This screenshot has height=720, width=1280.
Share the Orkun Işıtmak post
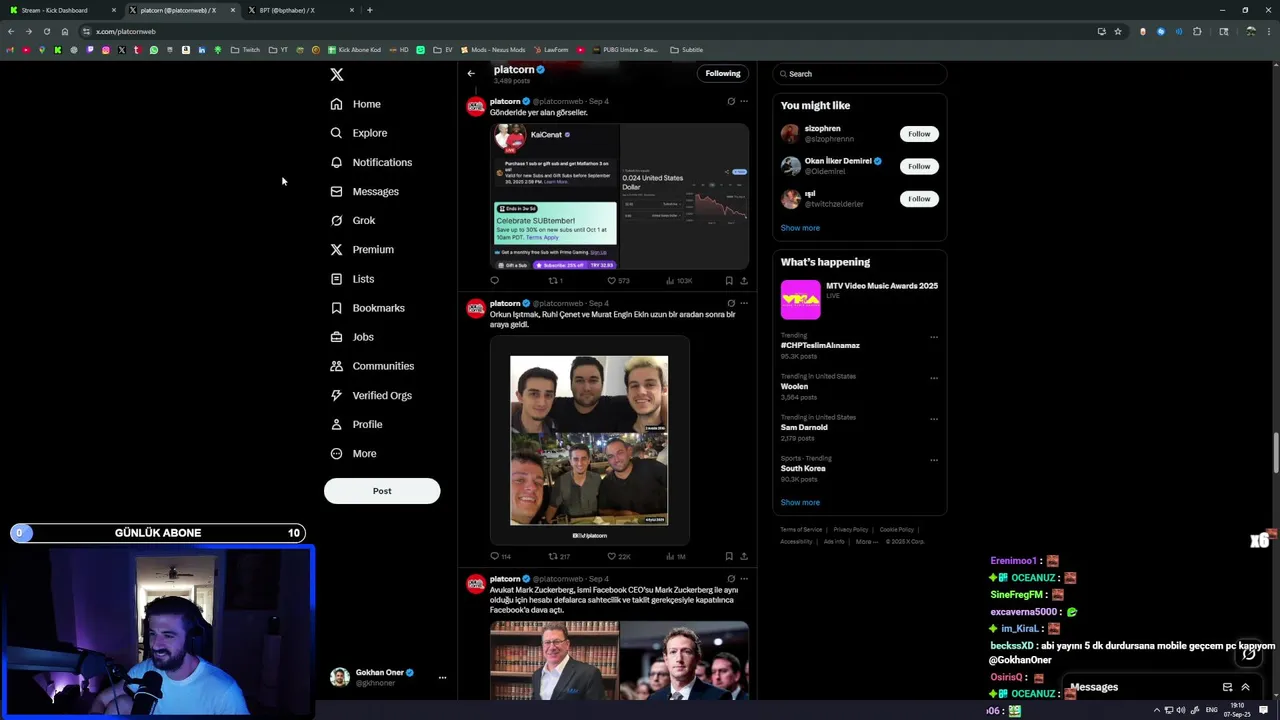[x=744, y=556]
